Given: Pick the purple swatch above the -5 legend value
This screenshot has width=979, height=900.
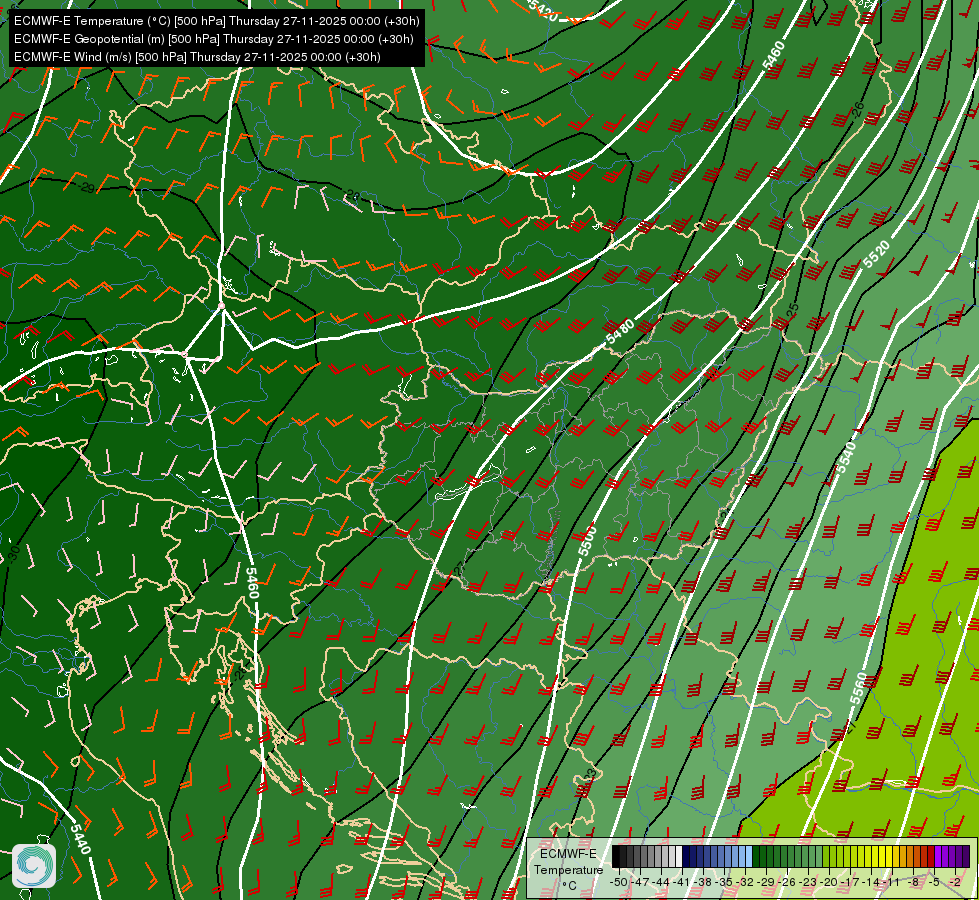Looking at the screenshot, I should click(938, 856).
